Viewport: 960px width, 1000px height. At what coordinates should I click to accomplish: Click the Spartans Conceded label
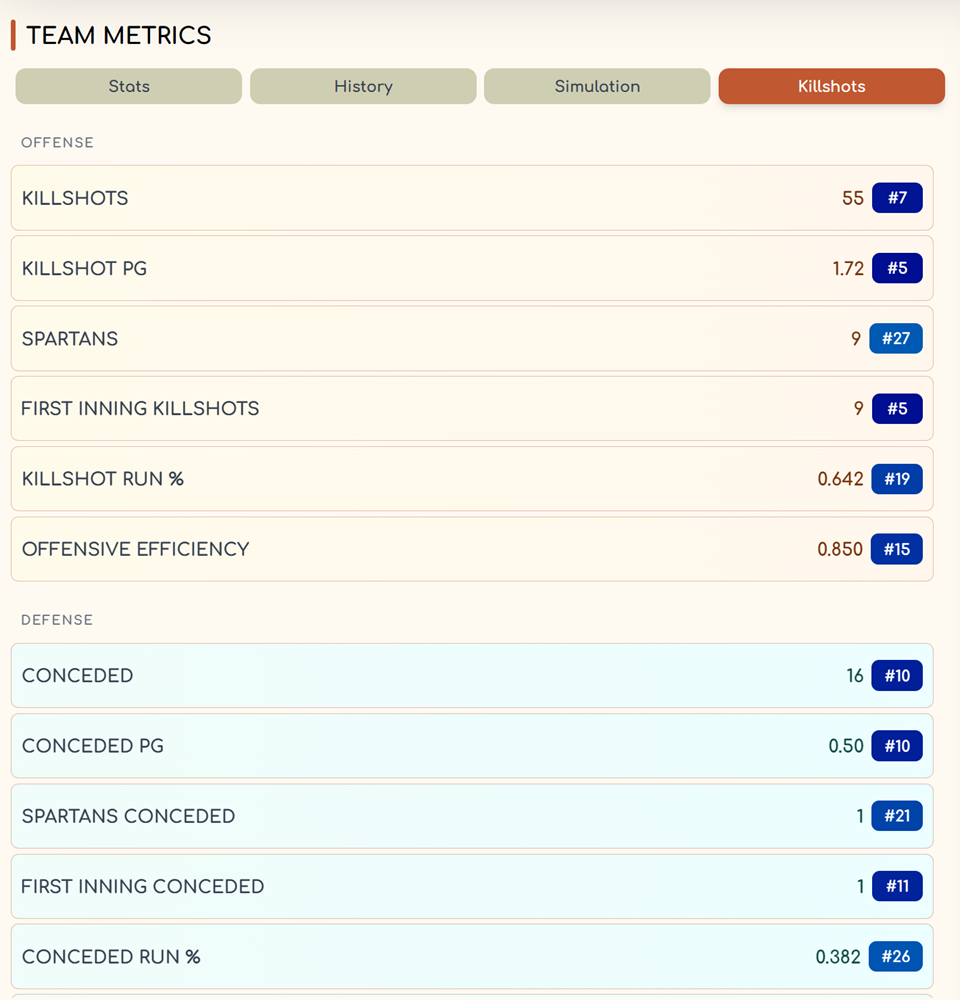pos(128,816)
